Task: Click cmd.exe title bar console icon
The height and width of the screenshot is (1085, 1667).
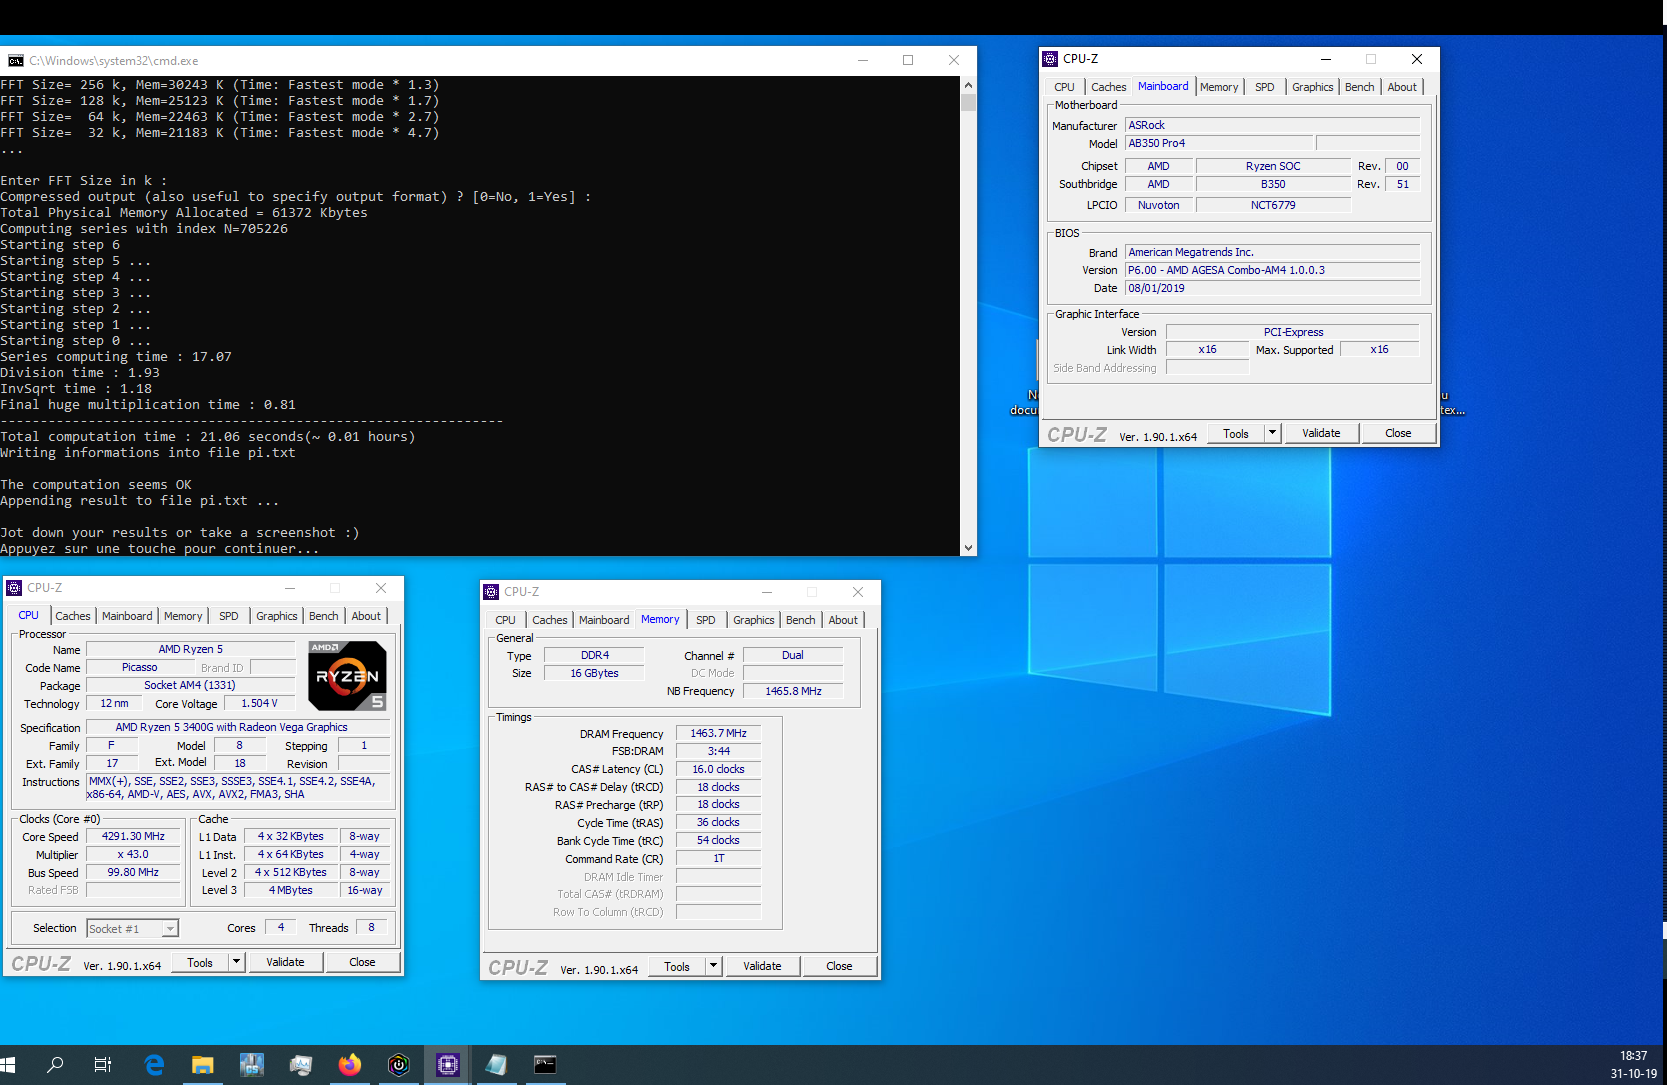Action: point(15,61)
